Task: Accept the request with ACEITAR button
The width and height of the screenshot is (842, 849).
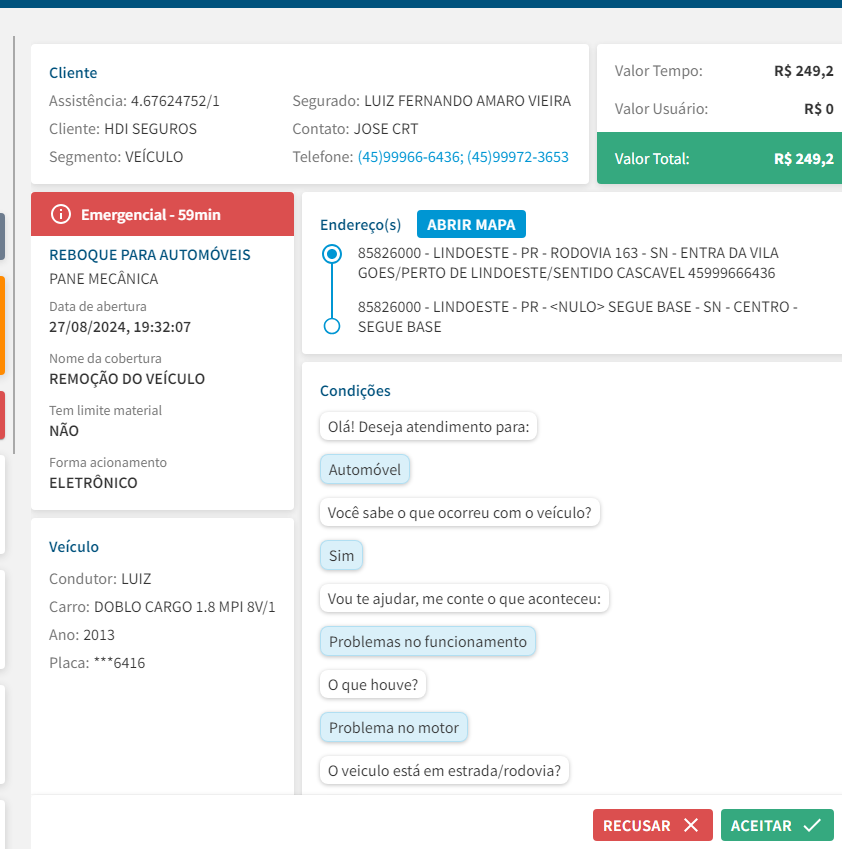Action: (x=776, y=825)
